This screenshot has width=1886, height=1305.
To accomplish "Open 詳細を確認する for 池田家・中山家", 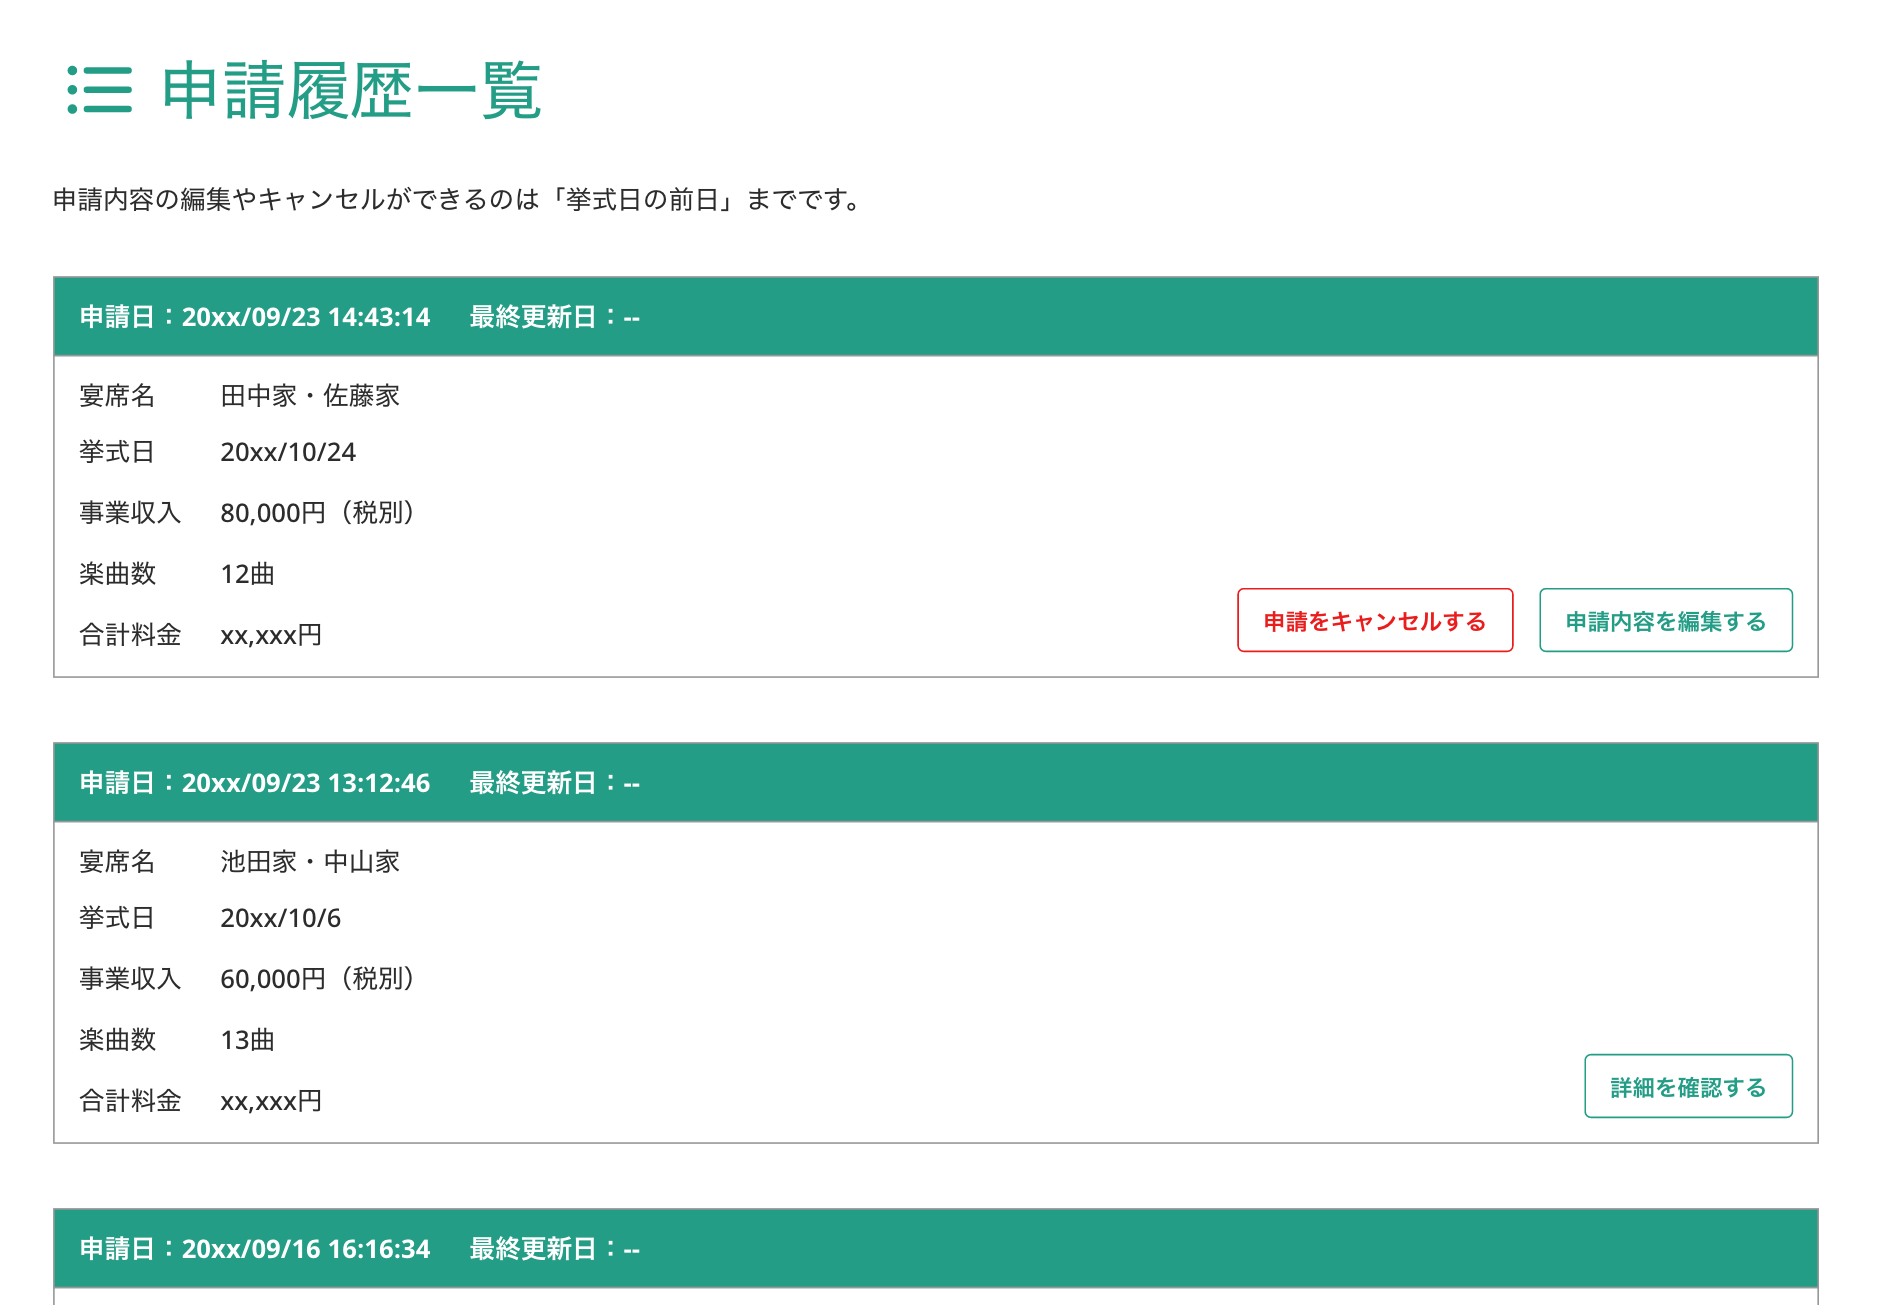I will [1688, 1087].
